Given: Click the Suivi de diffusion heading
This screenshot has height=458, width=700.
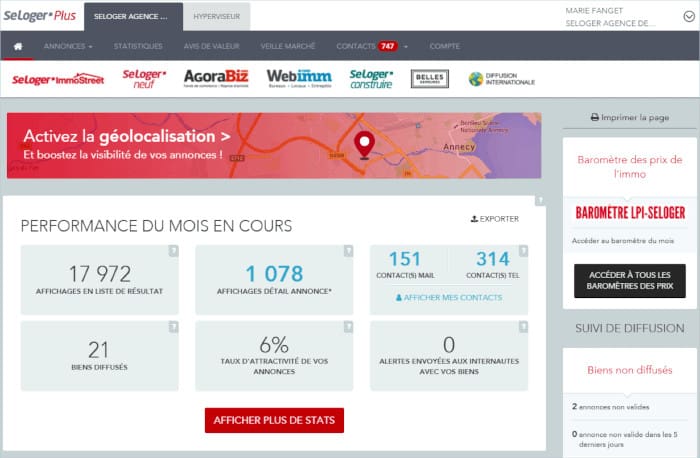Looking at the screenshot, I should [629, 328].
